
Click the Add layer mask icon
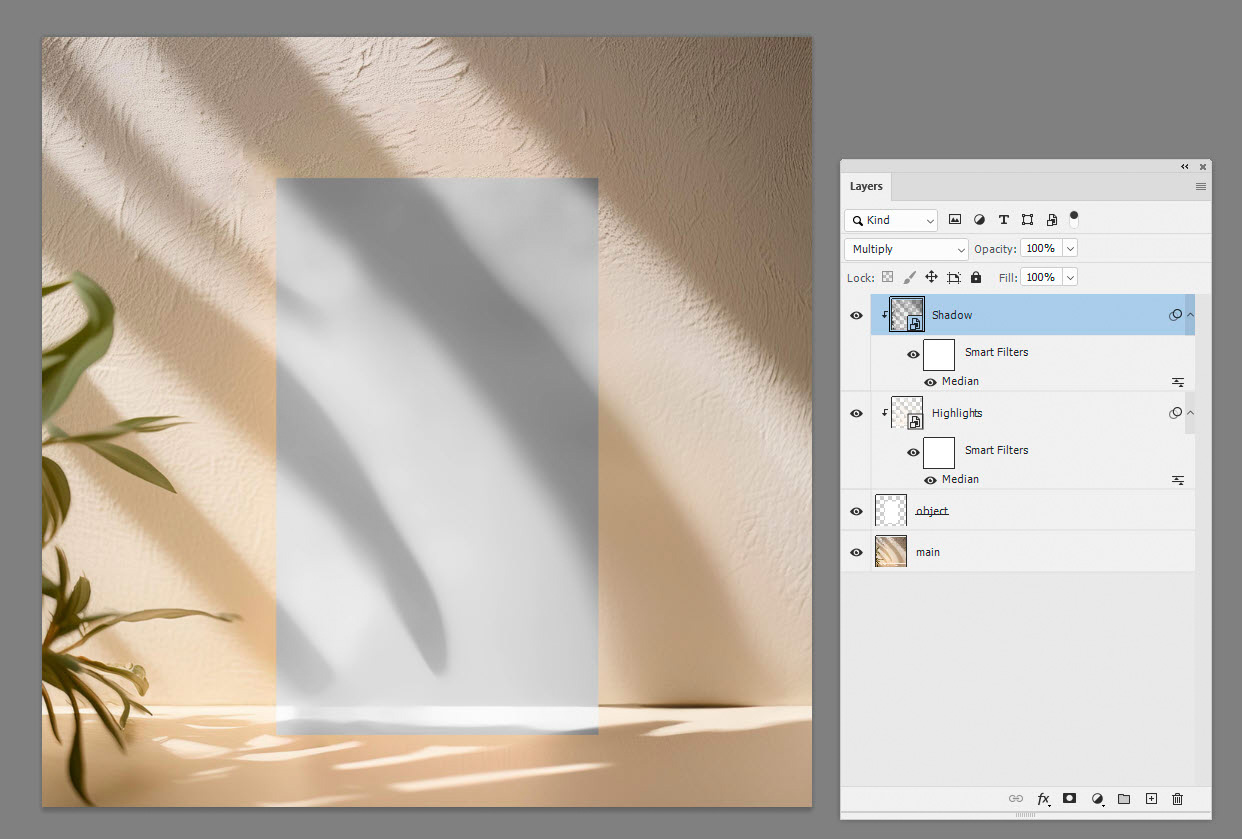pos(1069,798)
